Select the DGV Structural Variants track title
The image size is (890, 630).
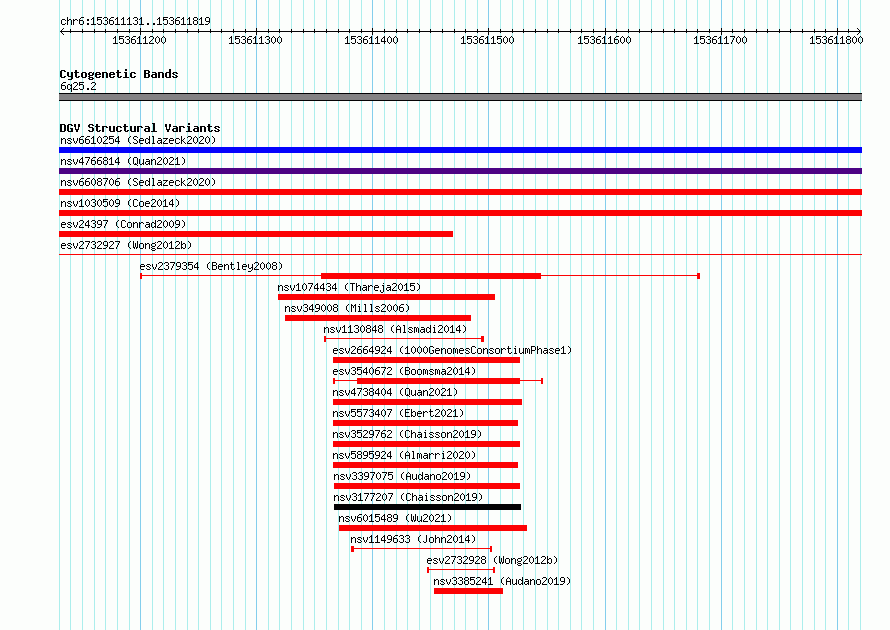click(140, 128)
